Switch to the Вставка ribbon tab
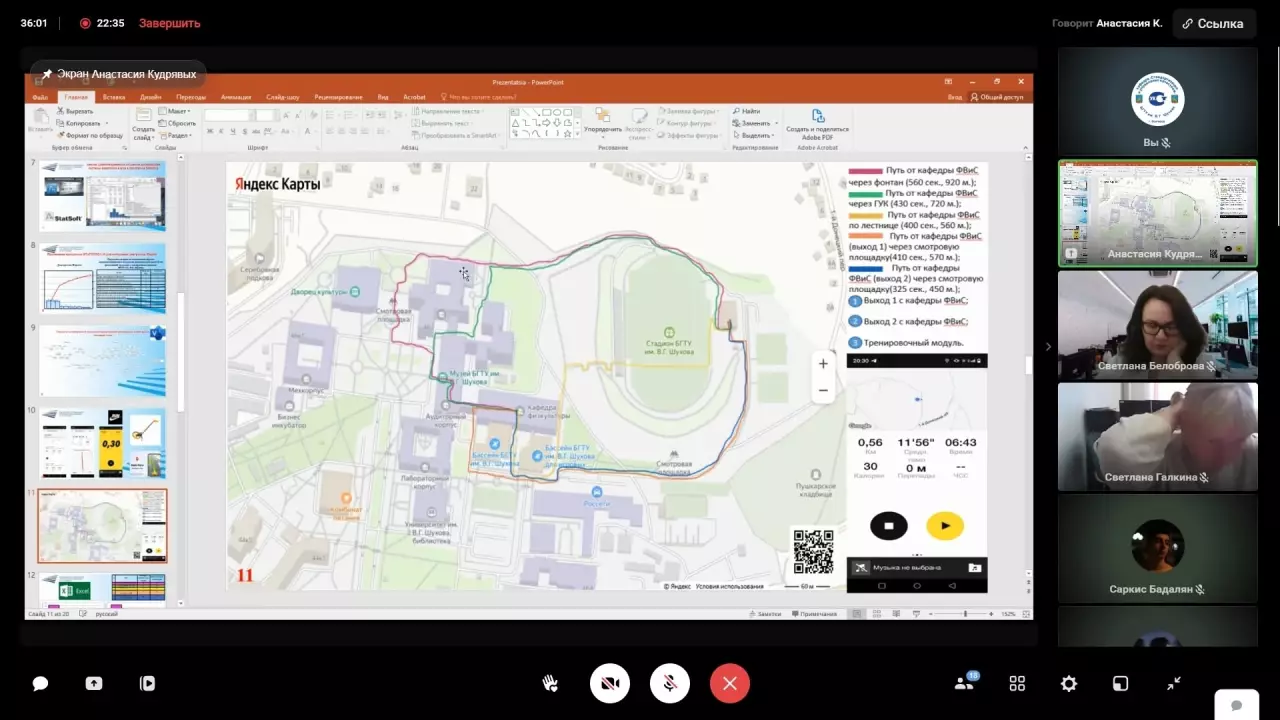 tap(114, 97)
